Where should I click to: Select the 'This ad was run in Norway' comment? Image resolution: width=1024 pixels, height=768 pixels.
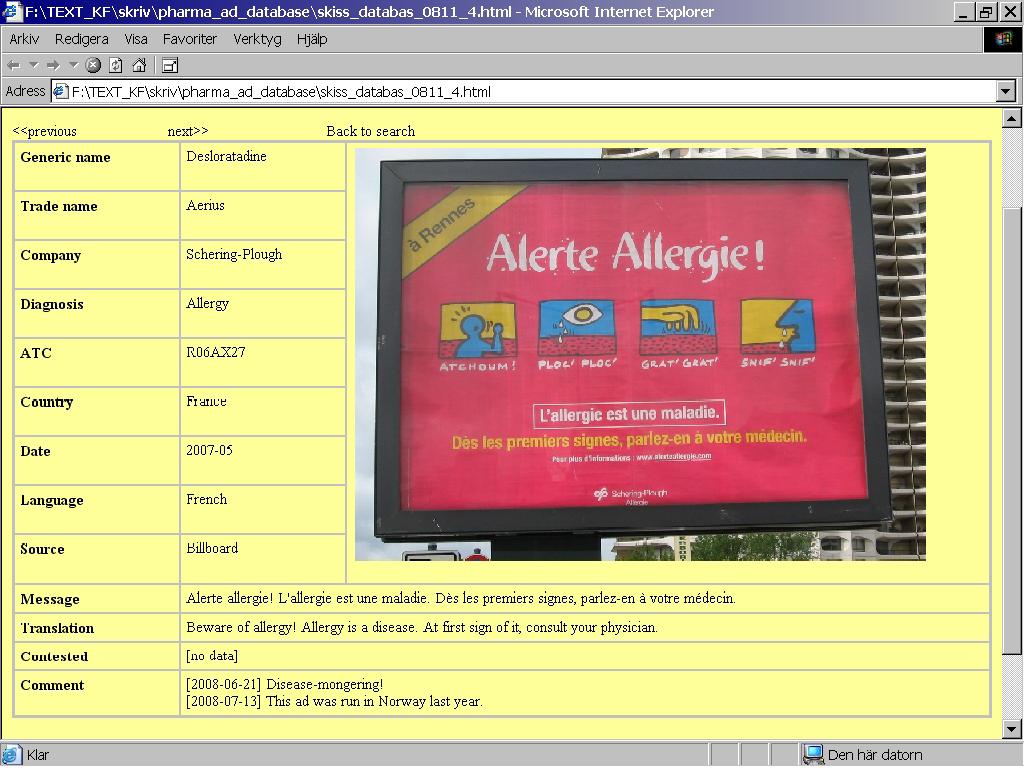[334, 701]
